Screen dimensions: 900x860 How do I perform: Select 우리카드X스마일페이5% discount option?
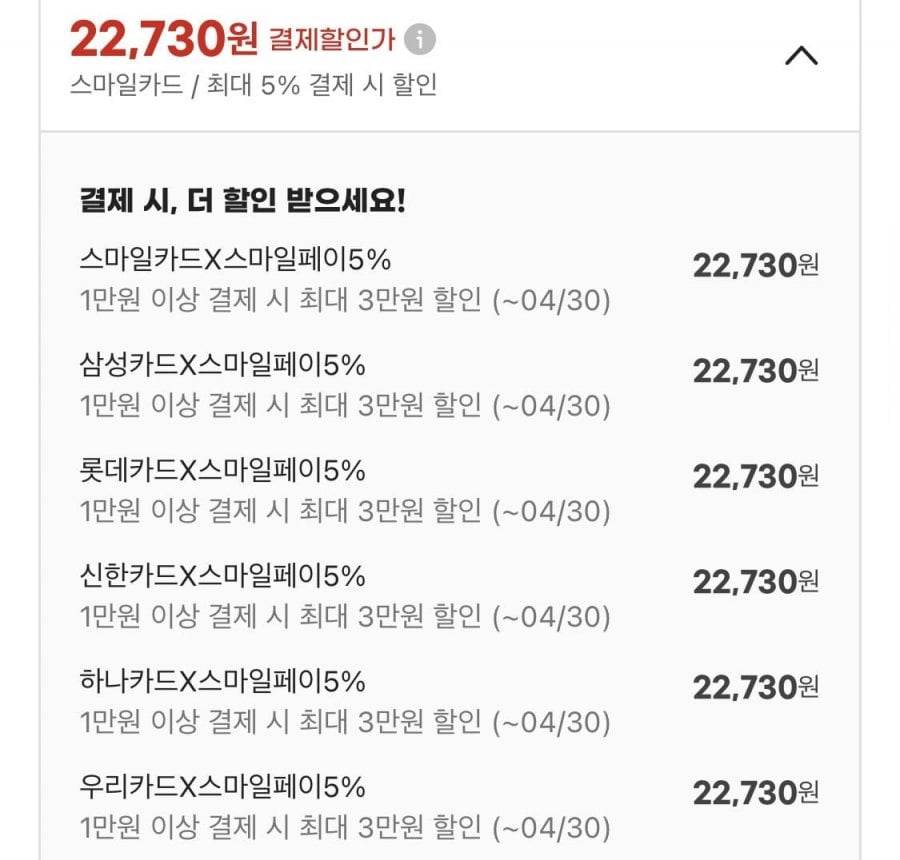pyautogui.click(x=222, y=787)
